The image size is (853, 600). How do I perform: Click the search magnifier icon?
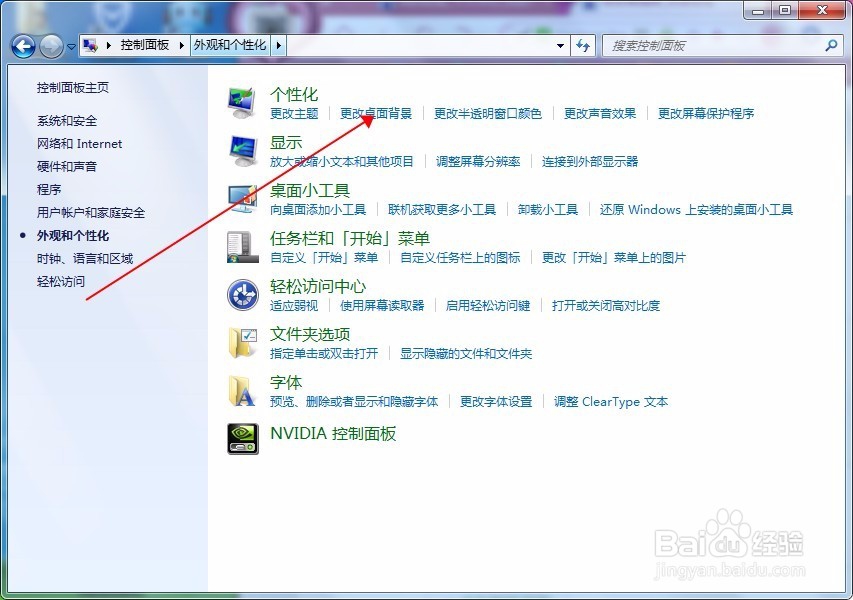click(831, 46)
